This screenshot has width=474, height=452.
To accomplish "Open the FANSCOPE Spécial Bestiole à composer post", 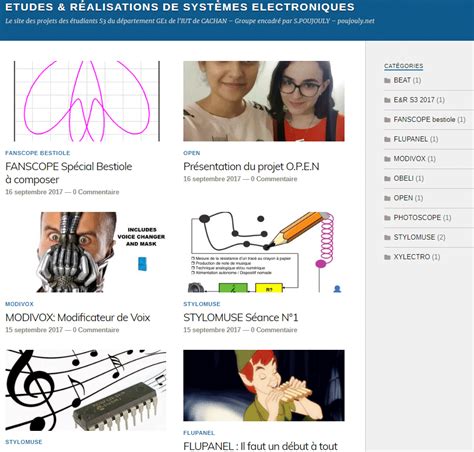I will point(69,173).
